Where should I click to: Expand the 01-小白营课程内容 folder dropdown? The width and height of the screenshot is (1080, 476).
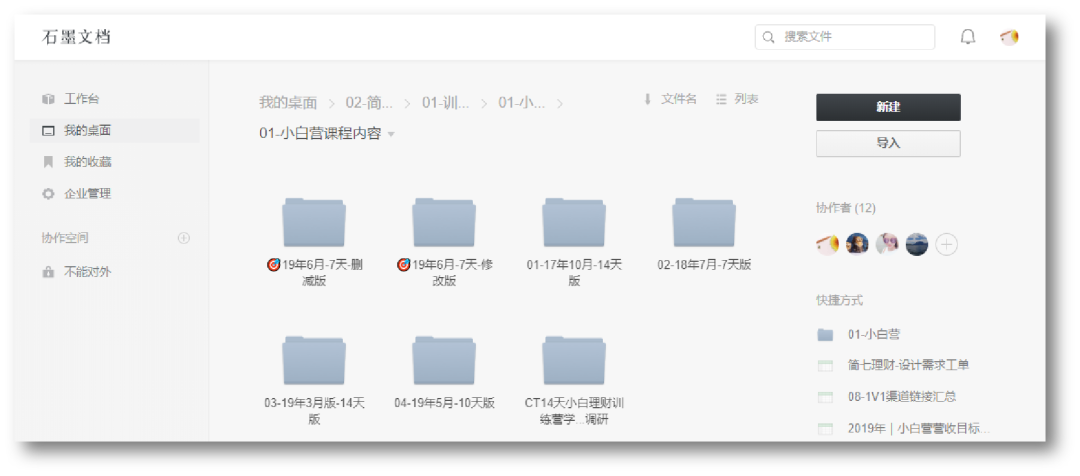[x=391, y=134]
